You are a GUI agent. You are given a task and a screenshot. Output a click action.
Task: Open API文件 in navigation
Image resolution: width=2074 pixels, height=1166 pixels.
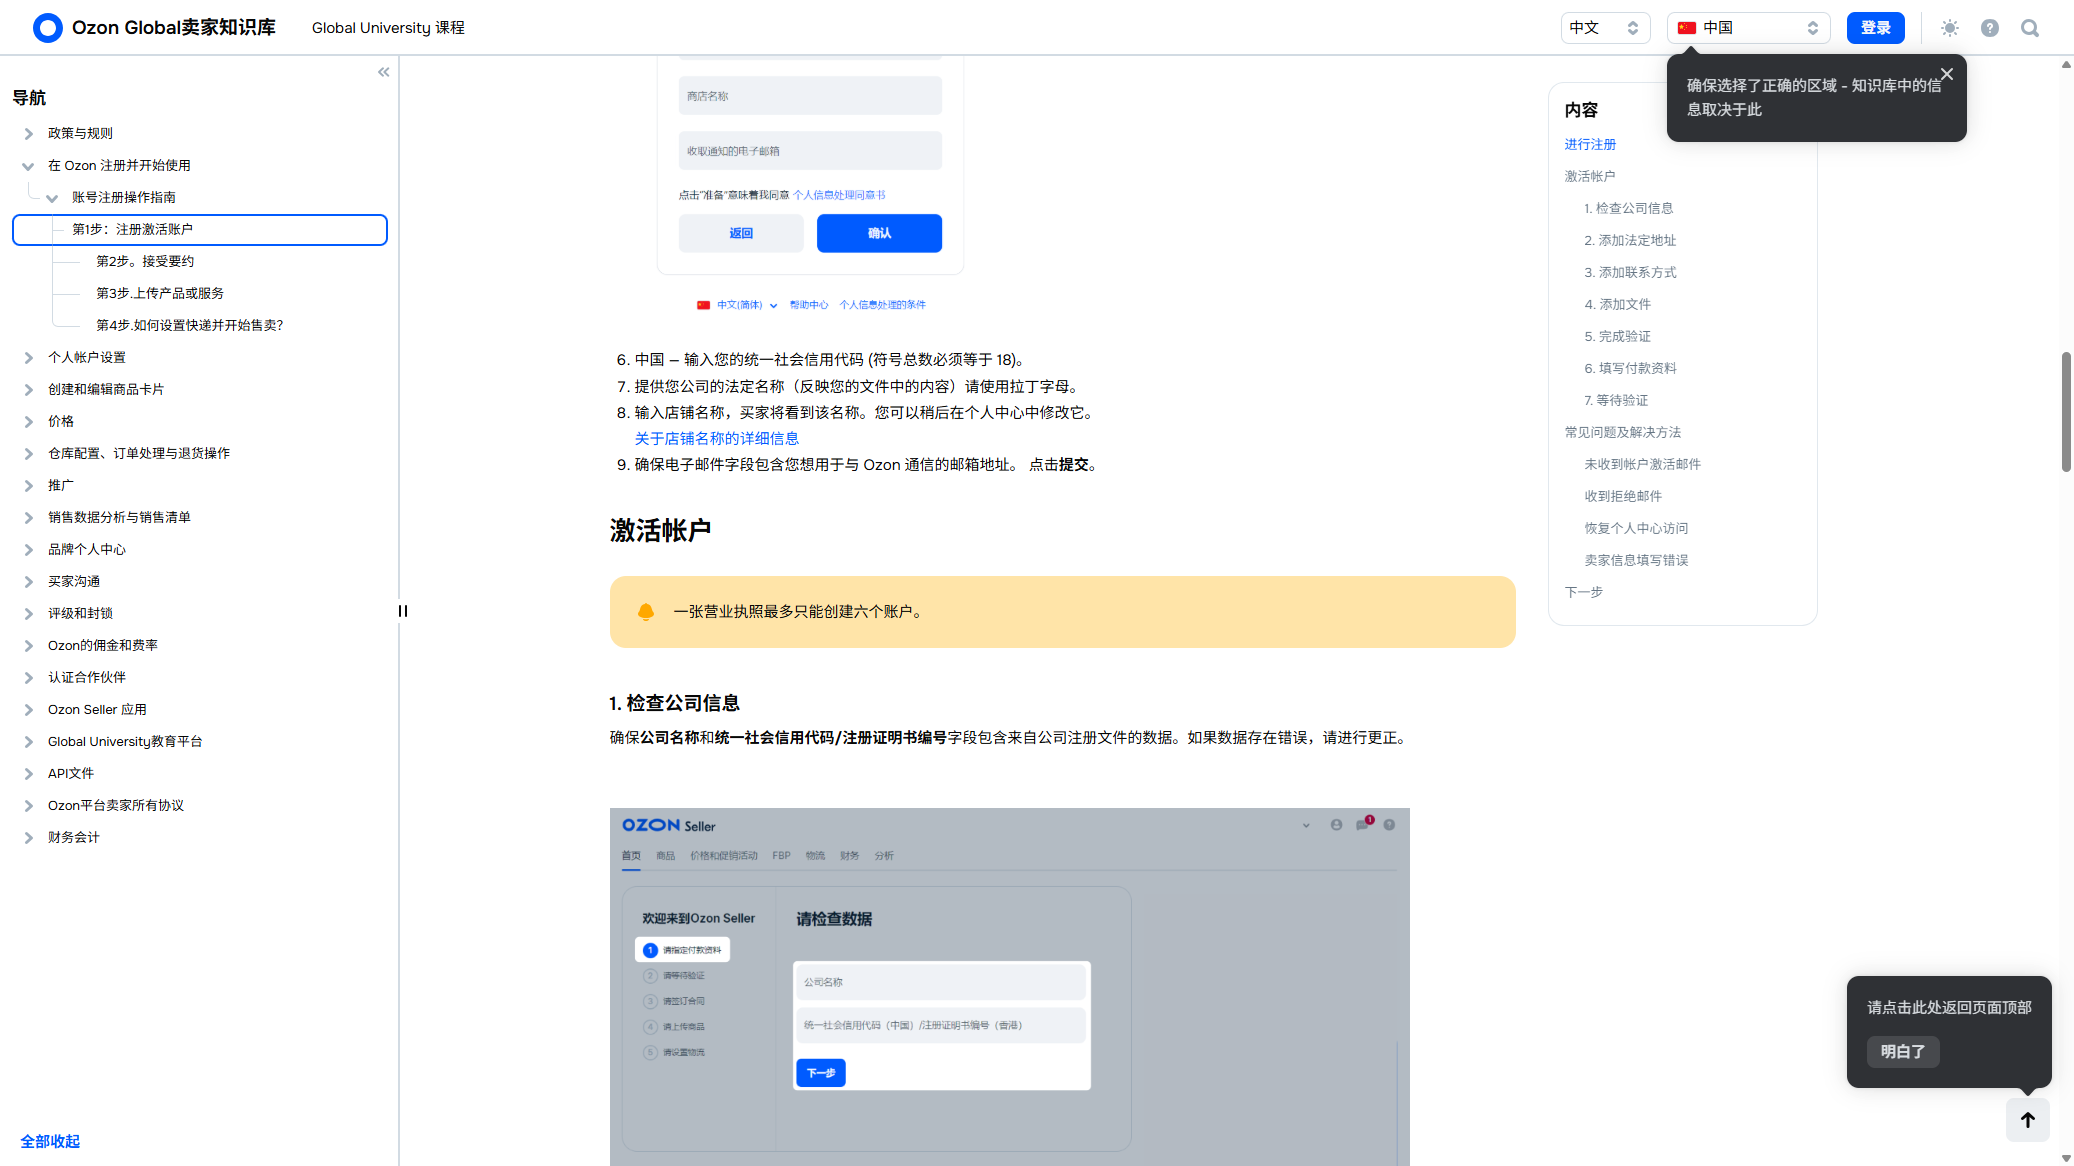pyautogui.click(x=71, y=773)
